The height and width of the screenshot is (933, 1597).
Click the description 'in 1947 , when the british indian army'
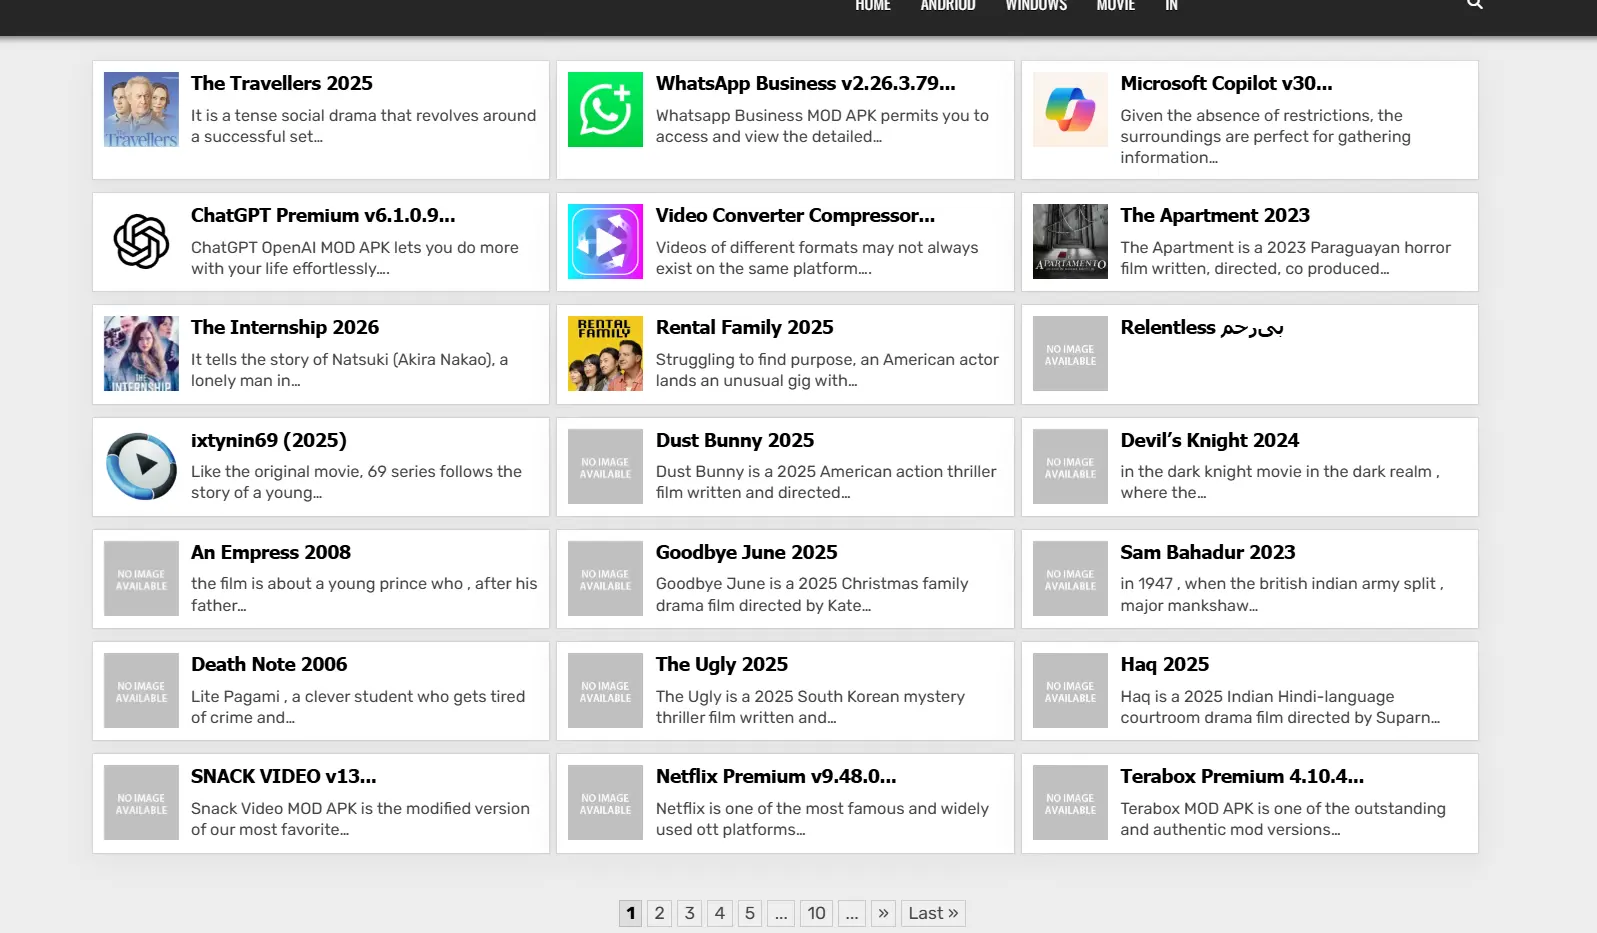point(1281,594)
